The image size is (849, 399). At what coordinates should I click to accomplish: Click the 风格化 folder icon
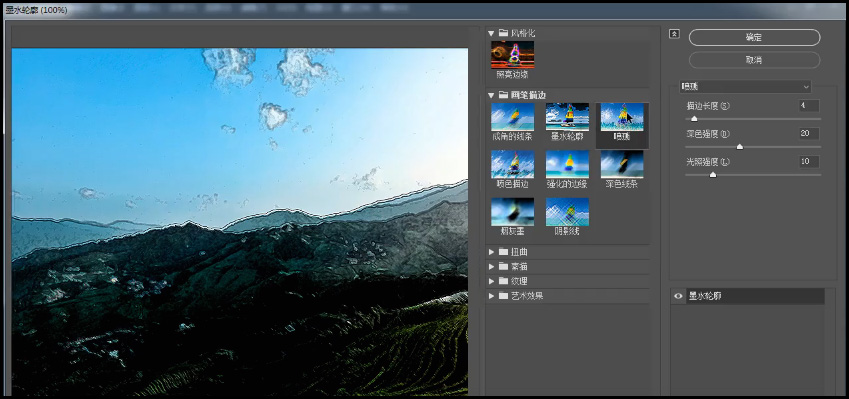[x=504, y=33]
